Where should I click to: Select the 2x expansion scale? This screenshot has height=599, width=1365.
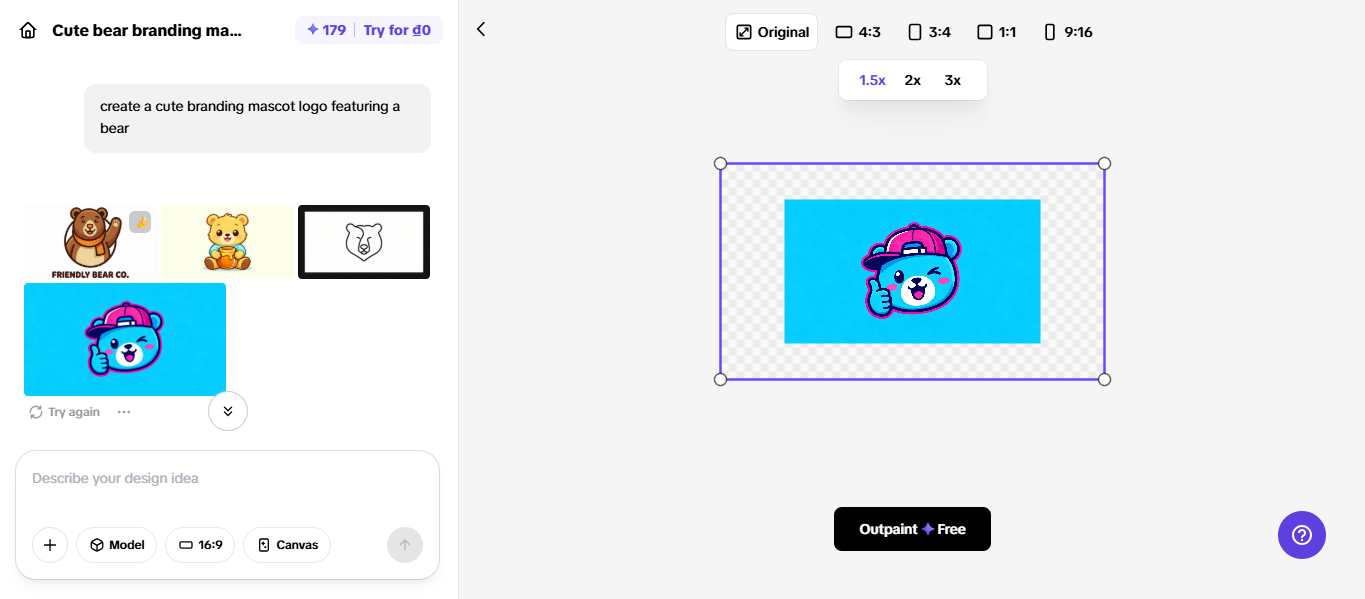click(x=912, y=80)
